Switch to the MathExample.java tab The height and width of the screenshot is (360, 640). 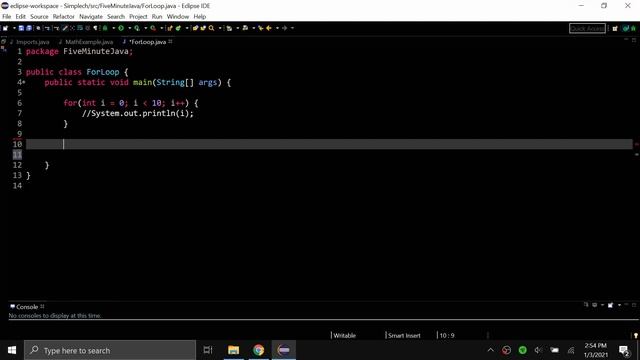tap(86, 42)
